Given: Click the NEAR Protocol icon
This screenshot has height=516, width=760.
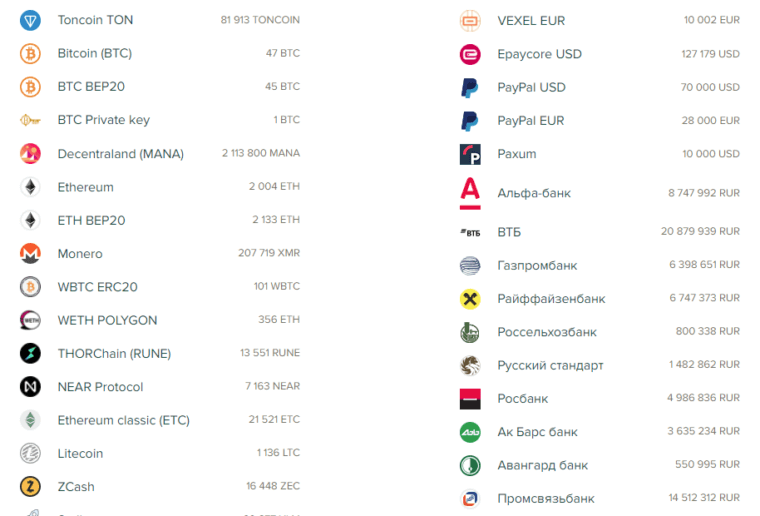Looking at the screenshot, I should (30, 387).
